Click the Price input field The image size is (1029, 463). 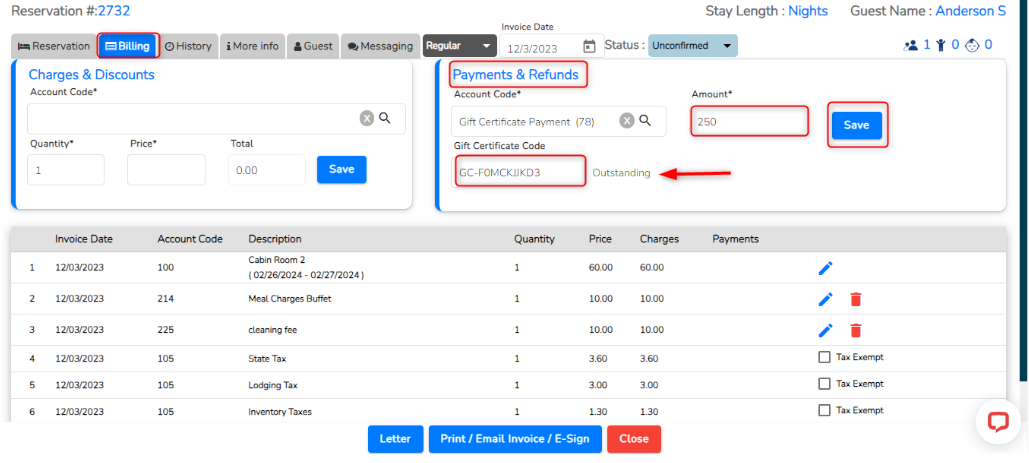(166, 170)
